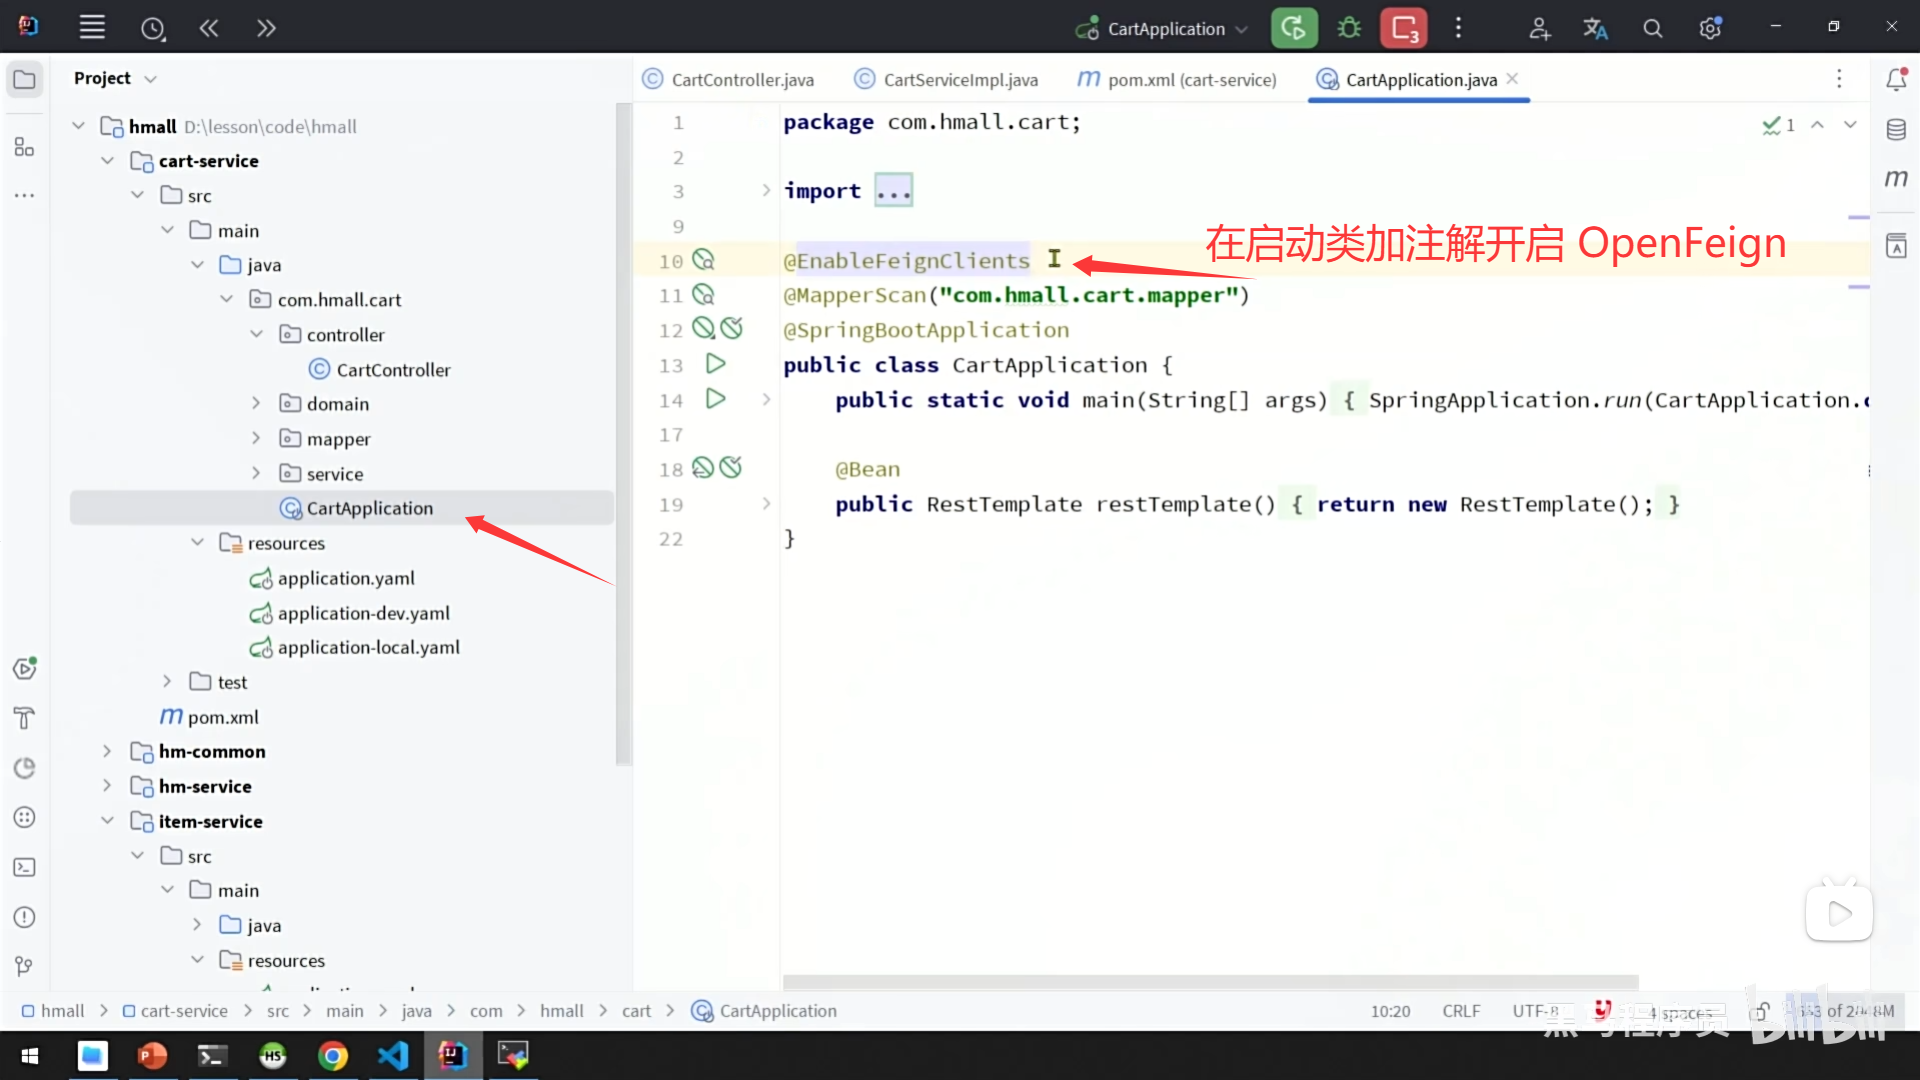Open Terminal tool window in left sidebar
Viewport: 1920px width, 1080px height.
coord(24,867)
